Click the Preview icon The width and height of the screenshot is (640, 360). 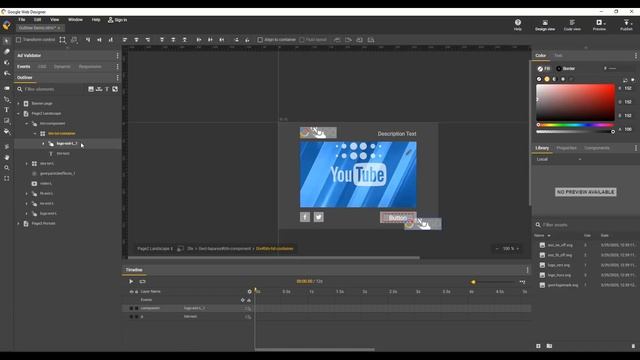coord(598,23)
